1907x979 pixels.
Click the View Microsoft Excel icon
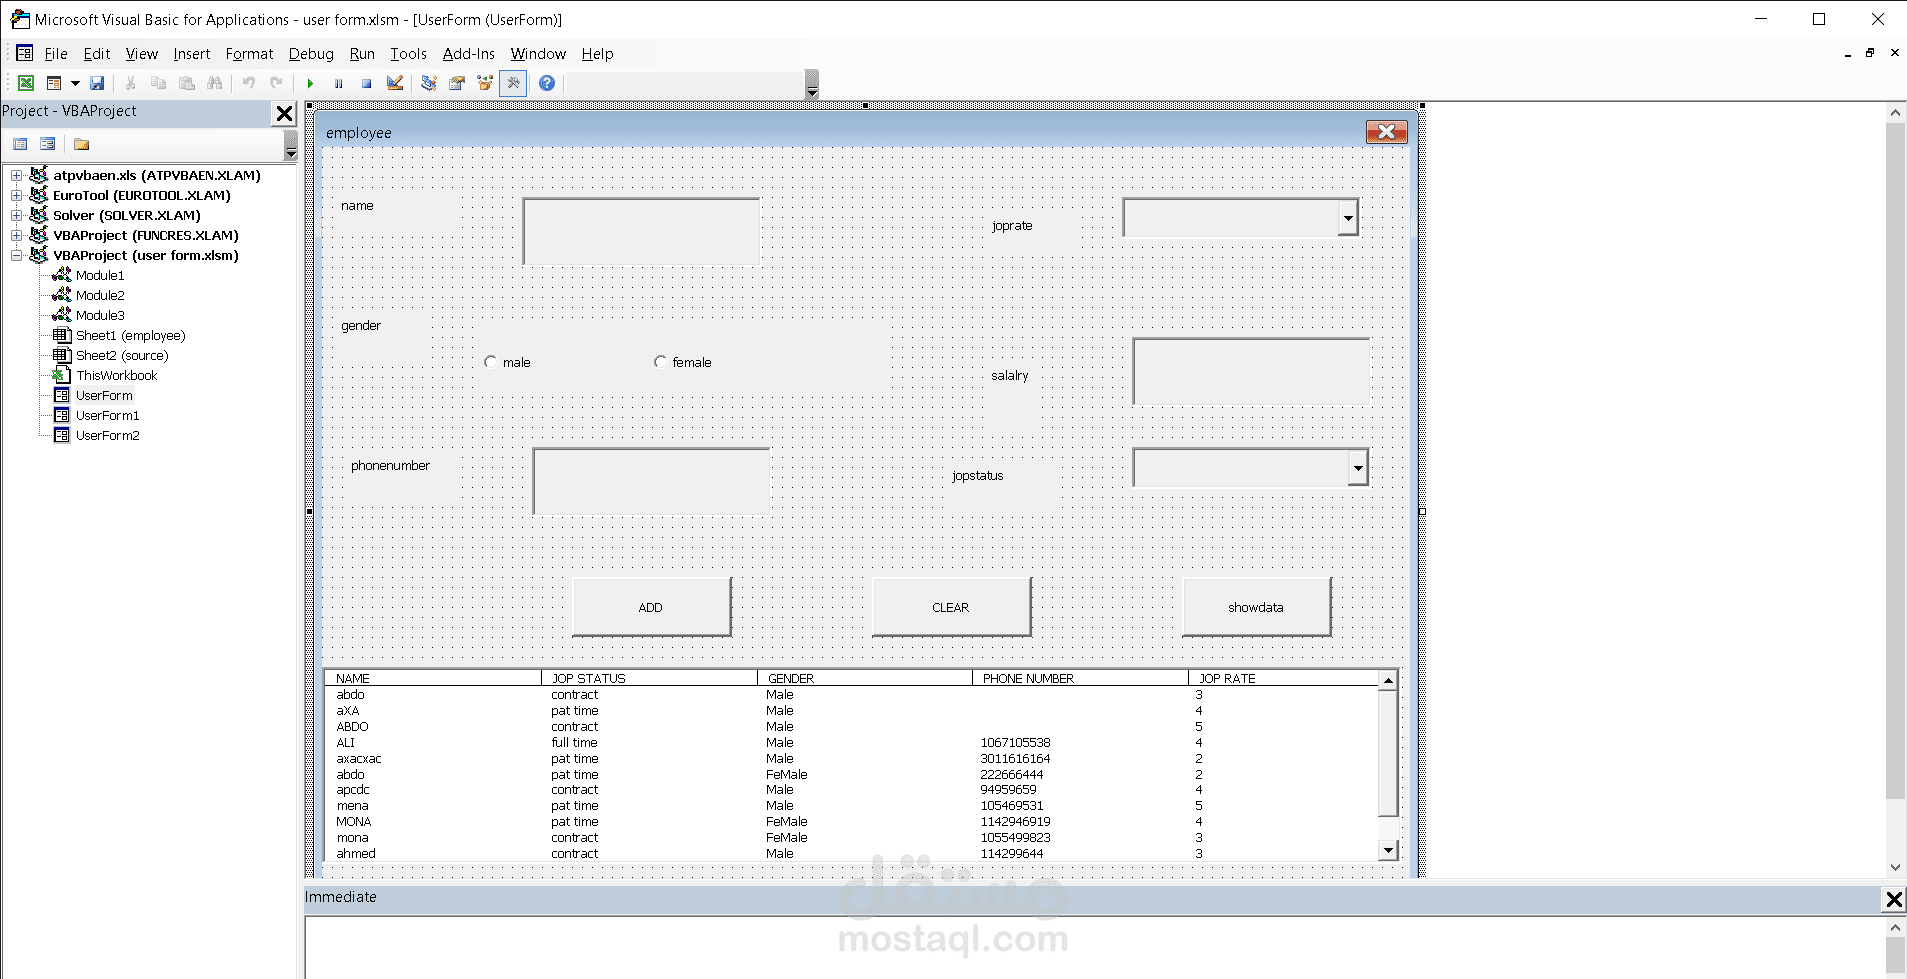tap(26, 83)
